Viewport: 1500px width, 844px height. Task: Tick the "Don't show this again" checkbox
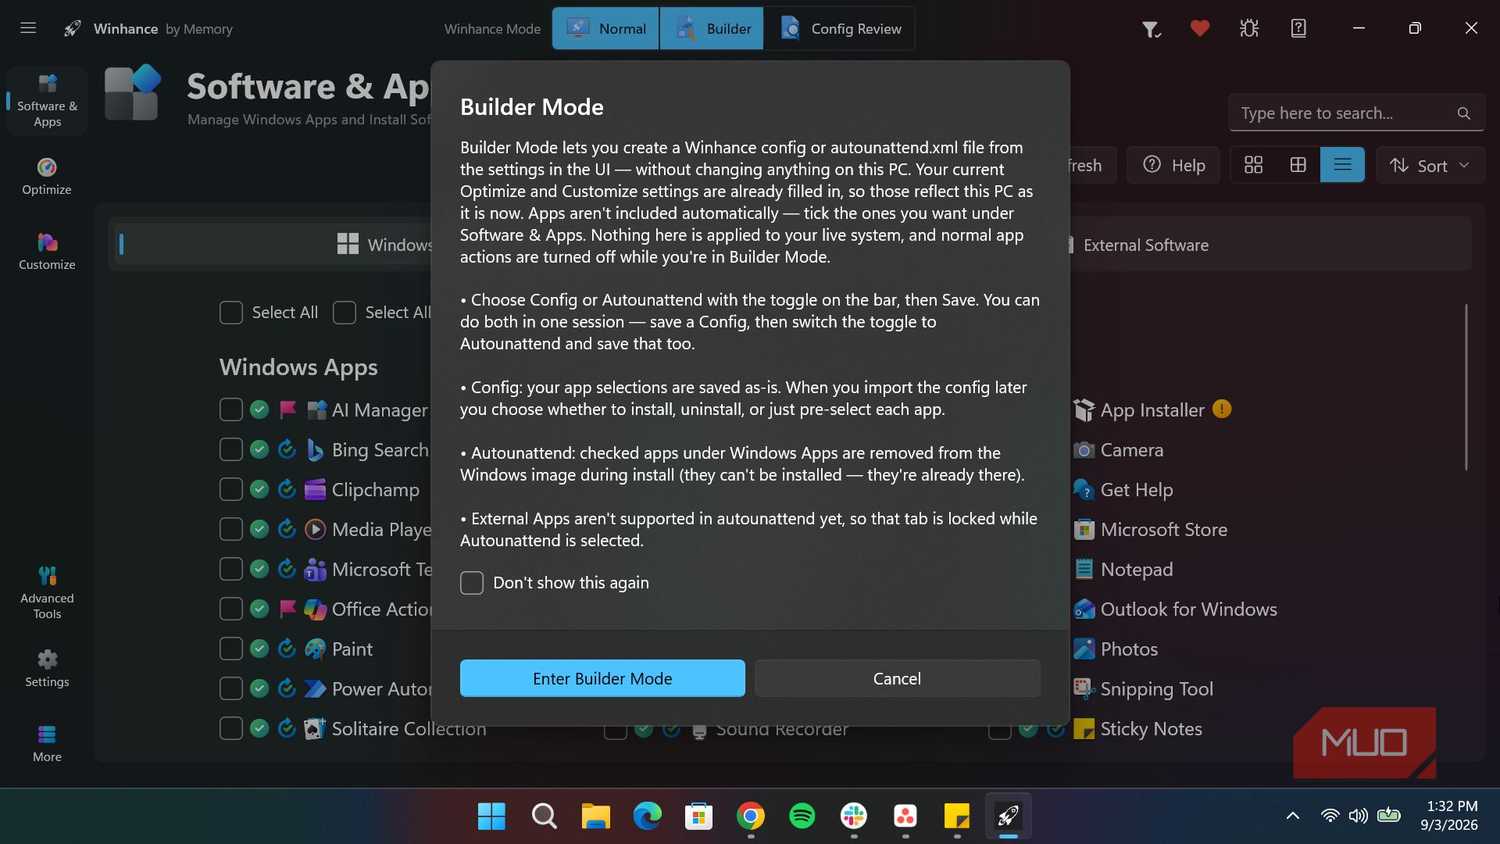(472, 583)
